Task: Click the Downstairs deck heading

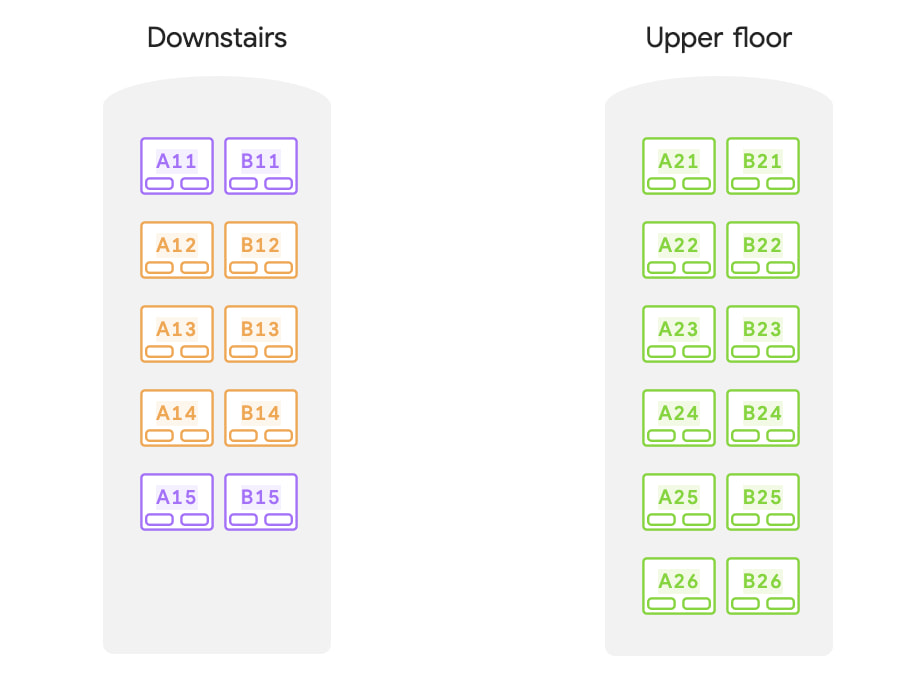Action: [217, 38]
